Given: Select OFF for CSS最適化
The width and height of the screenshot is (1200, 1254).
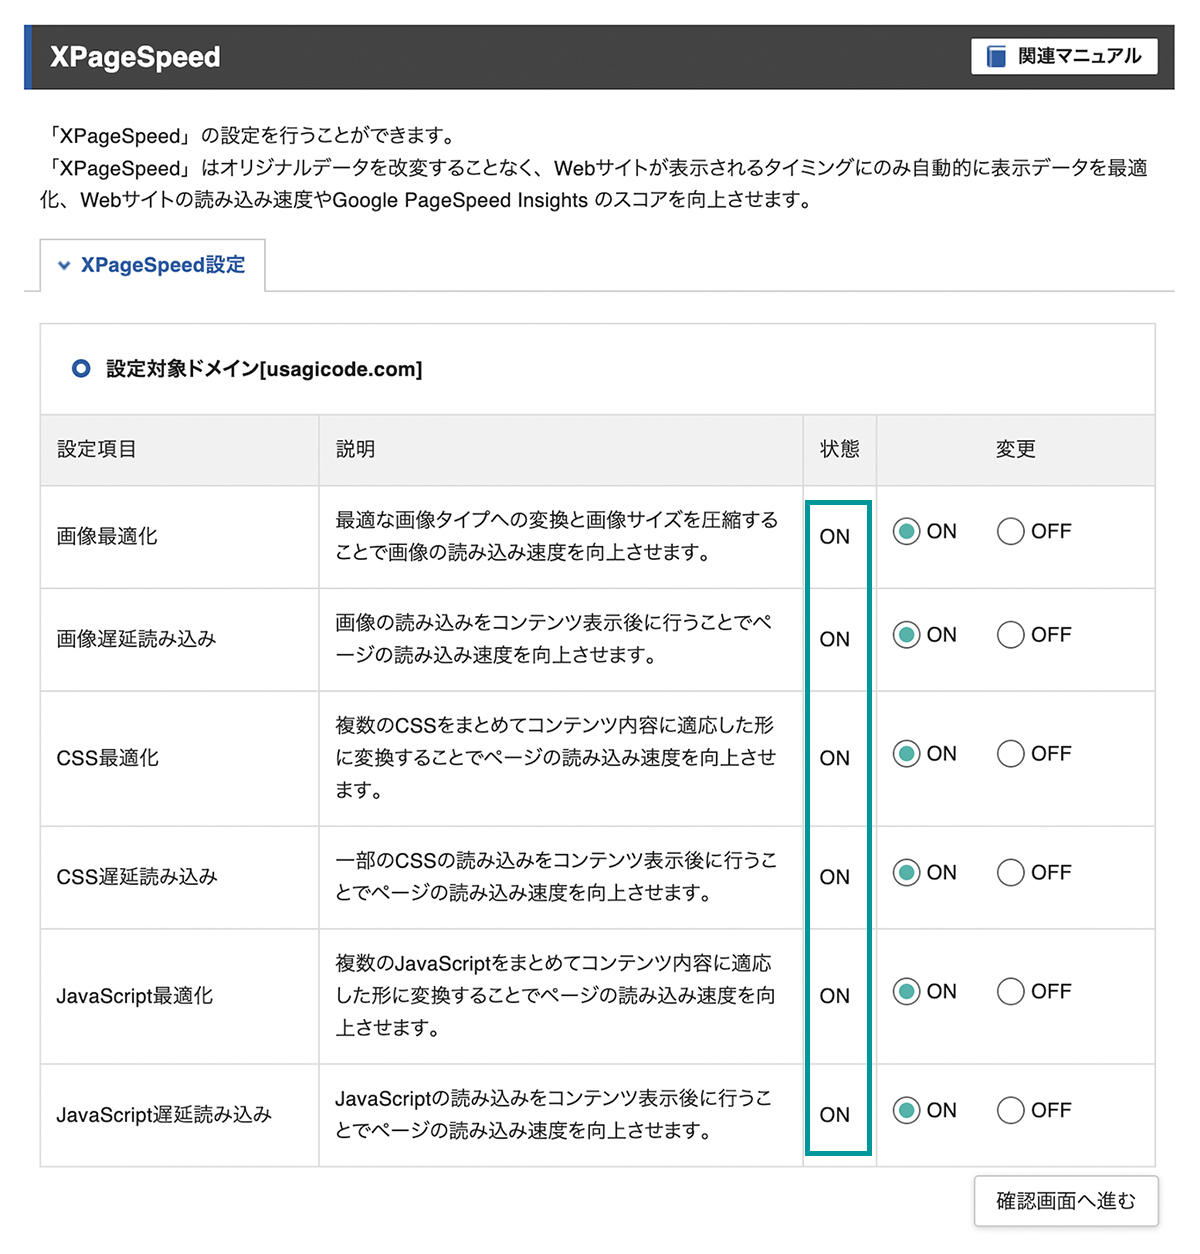Looking at the screenshot, I should tap(1011, 753).
